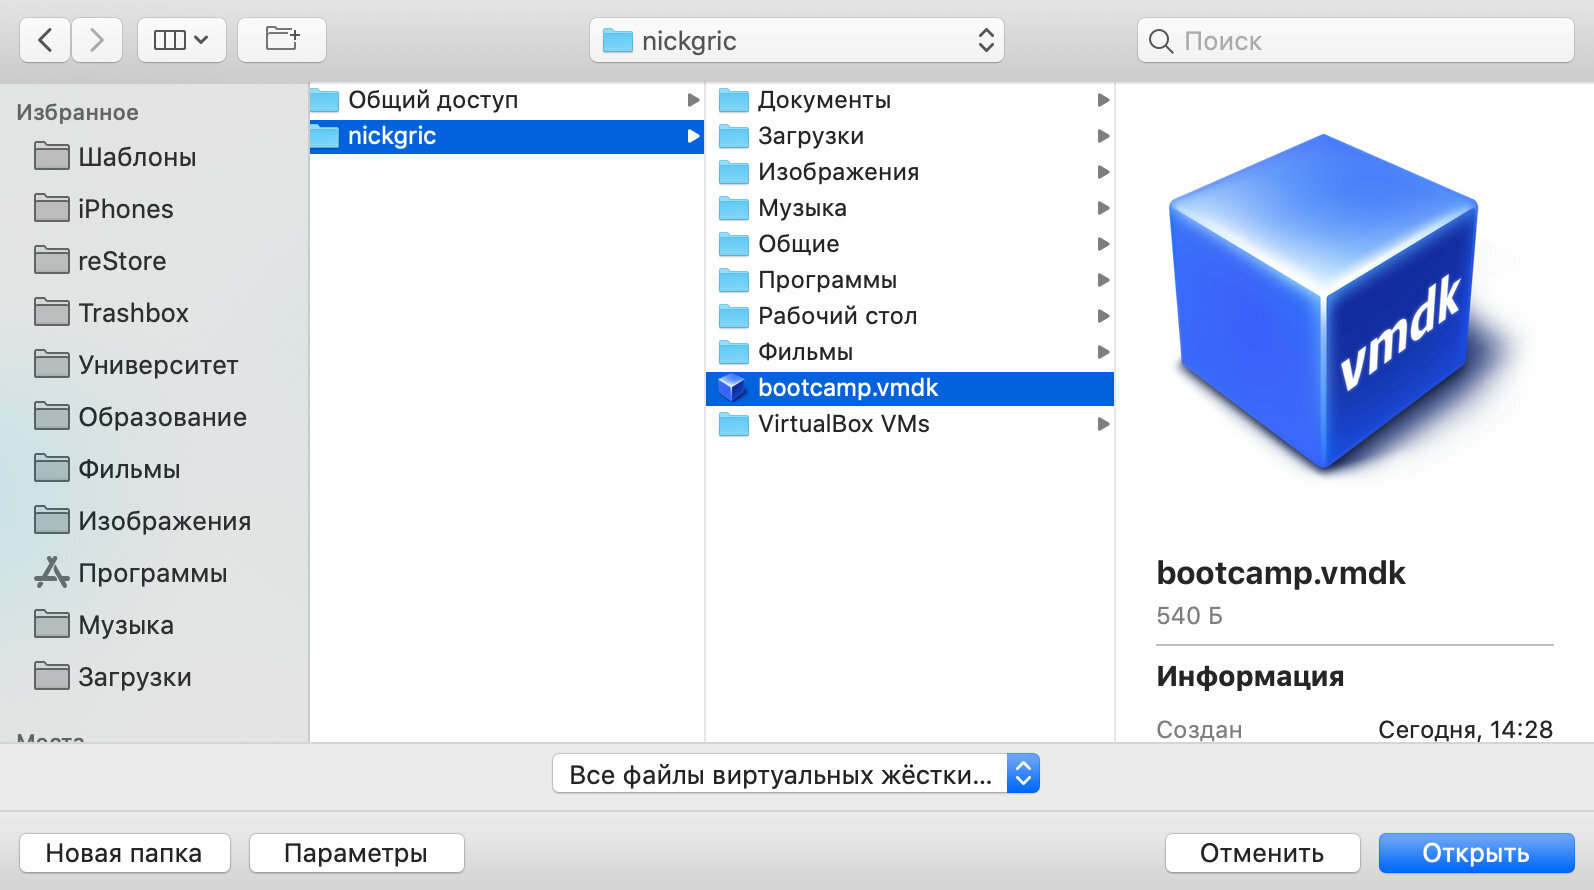This screenshot has height=890, width=1594.
Task: Click the Сегодня, 14:28 creation date
Action: coord(1465,730)
